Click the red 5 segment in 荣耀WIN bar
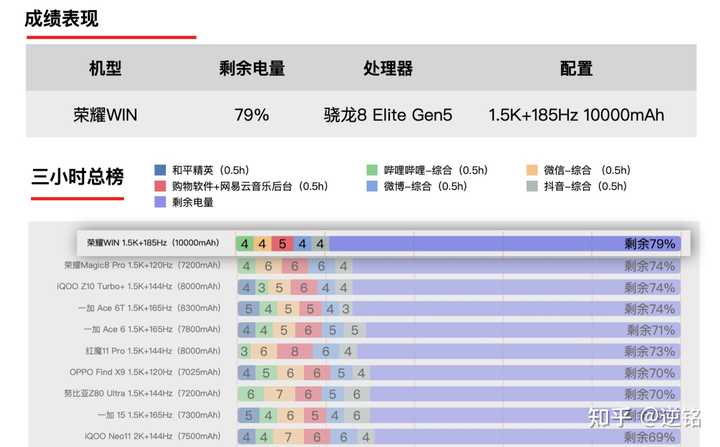 click(x=282, y=244)
